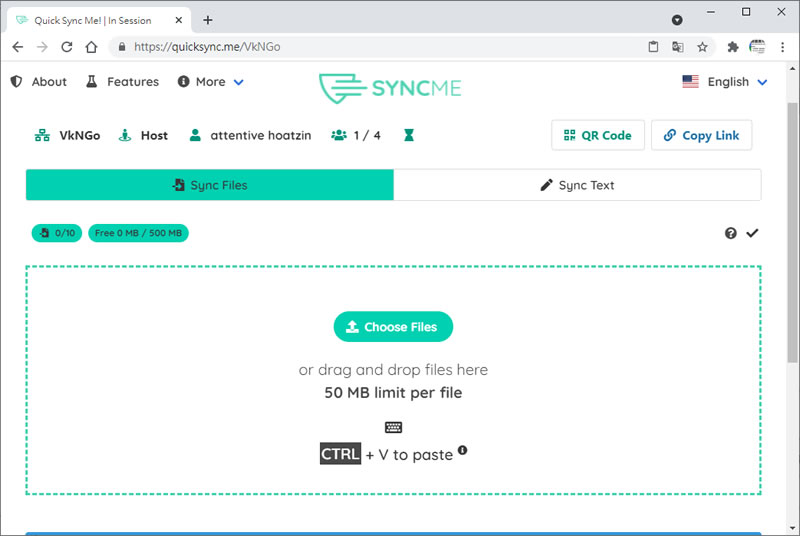Open browser home page icon

point(91,47)
